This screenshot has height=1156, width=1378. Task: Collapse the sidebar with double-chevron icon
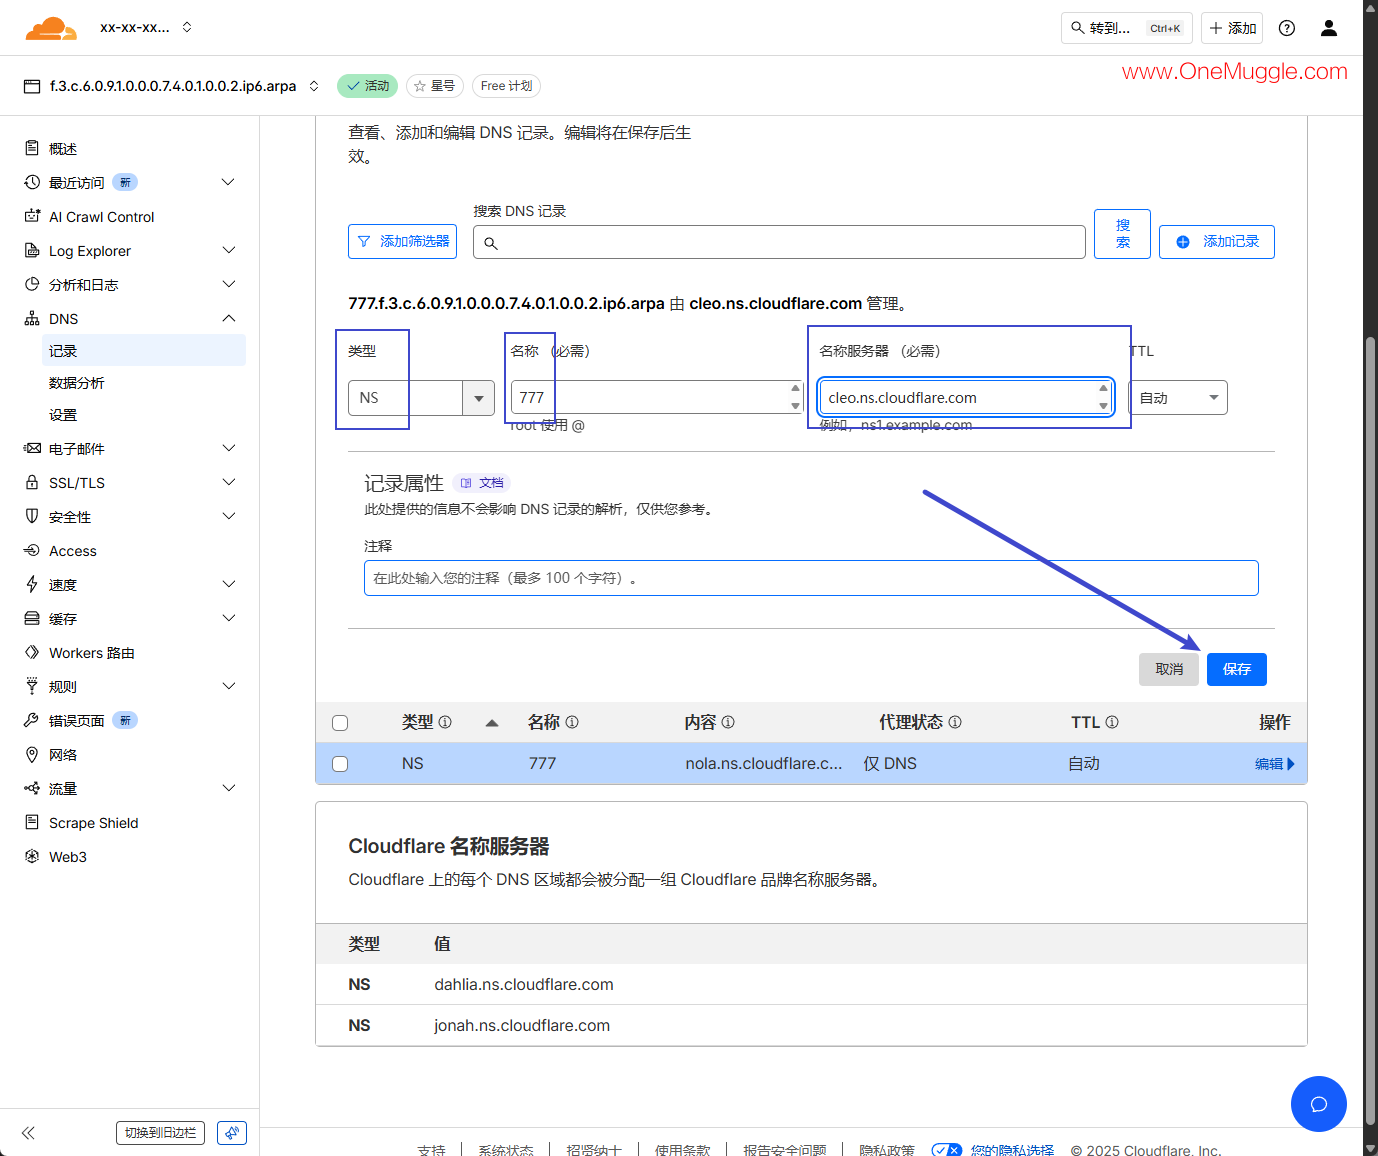28,1133
